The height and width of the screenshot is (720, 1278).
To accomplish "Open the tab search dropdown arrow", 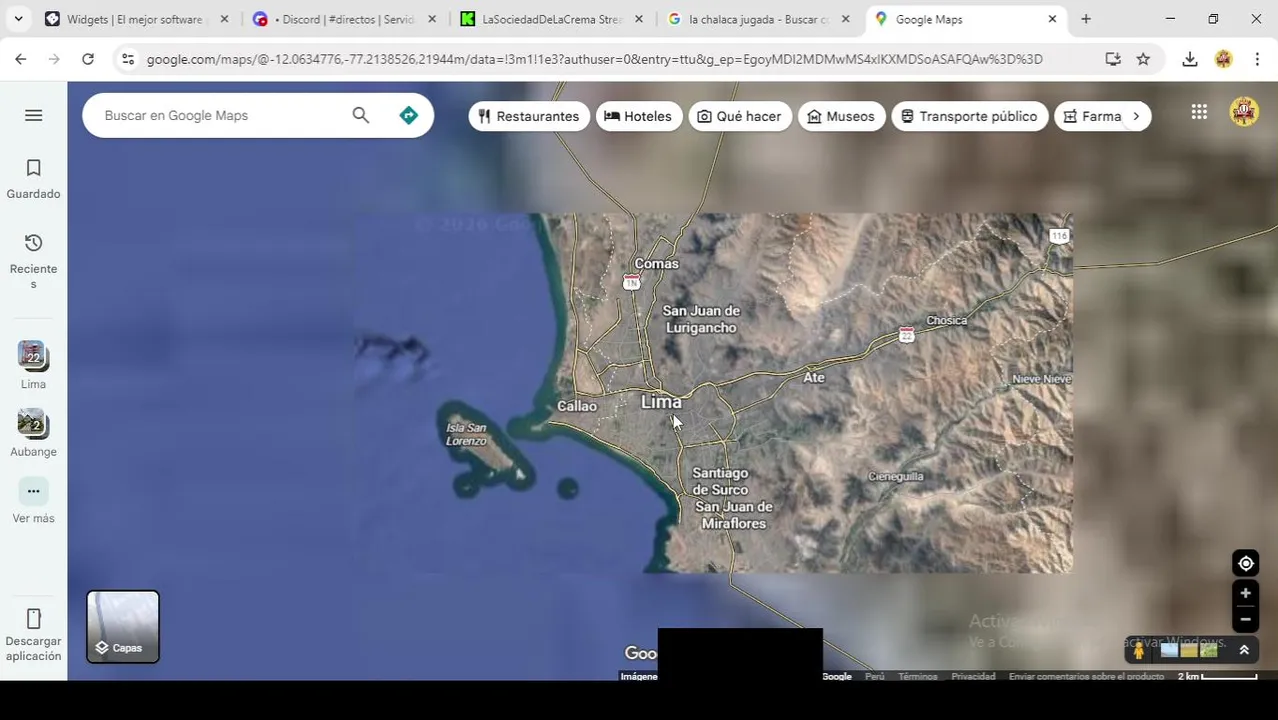I will click(18, 19).
